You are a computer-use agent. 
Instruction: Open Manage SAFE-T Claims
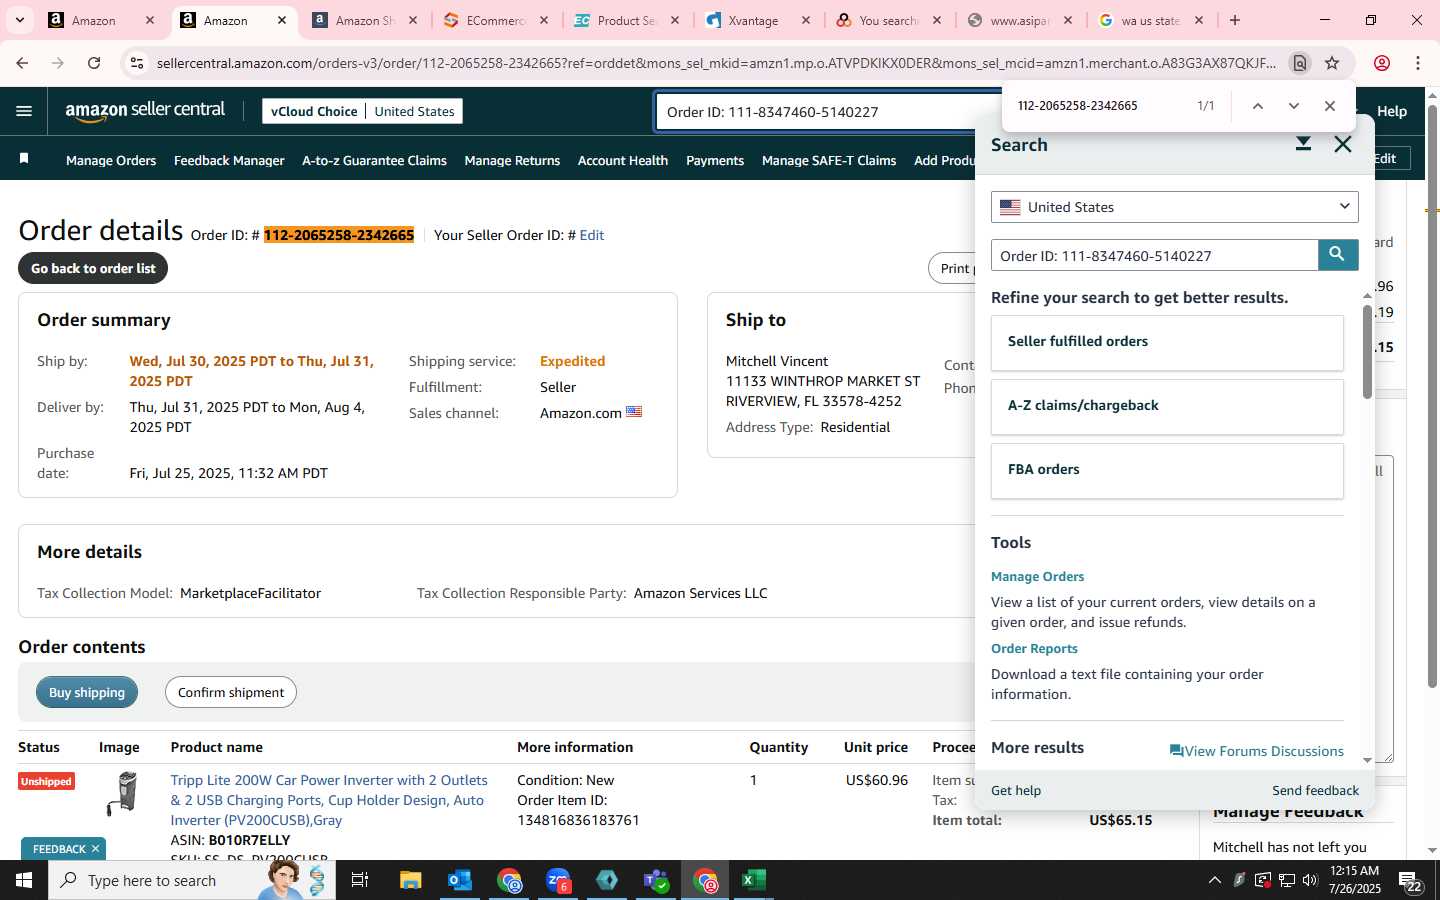(x=829, y=160)
